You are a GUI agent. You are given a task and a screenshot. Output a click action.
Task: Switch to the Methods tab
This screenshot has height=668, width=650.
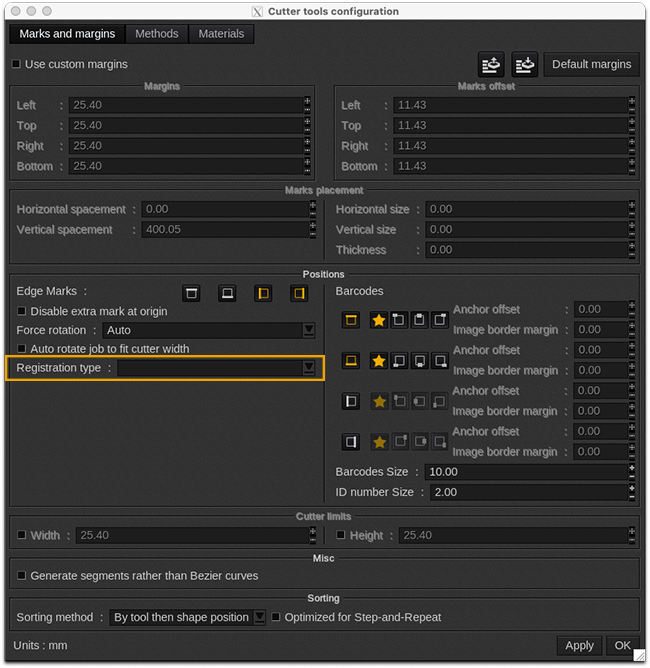click(x=157, y=33)
